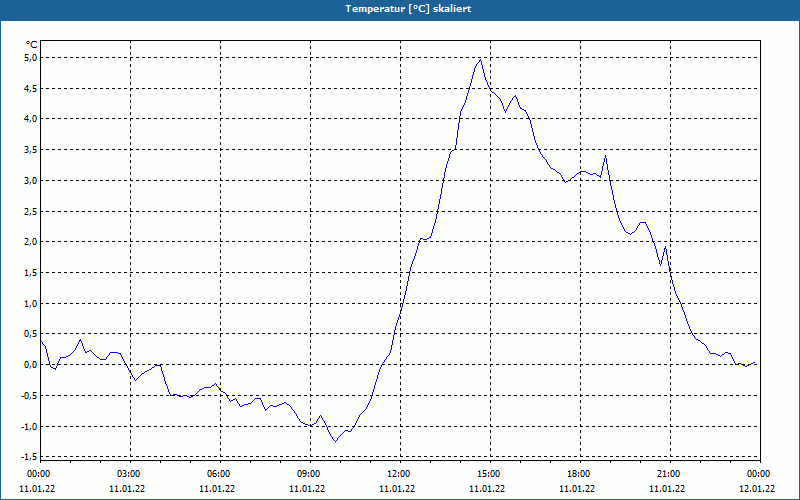The height and width of the screenshot is (500, 800).
Task: Click the 03:00 time label
Action: [130, 474]
